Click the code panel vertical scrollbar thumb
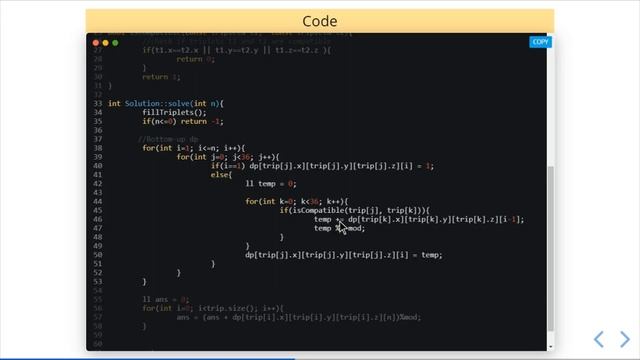The height and width of the screenshot is (360, 640). coord(551,248)
